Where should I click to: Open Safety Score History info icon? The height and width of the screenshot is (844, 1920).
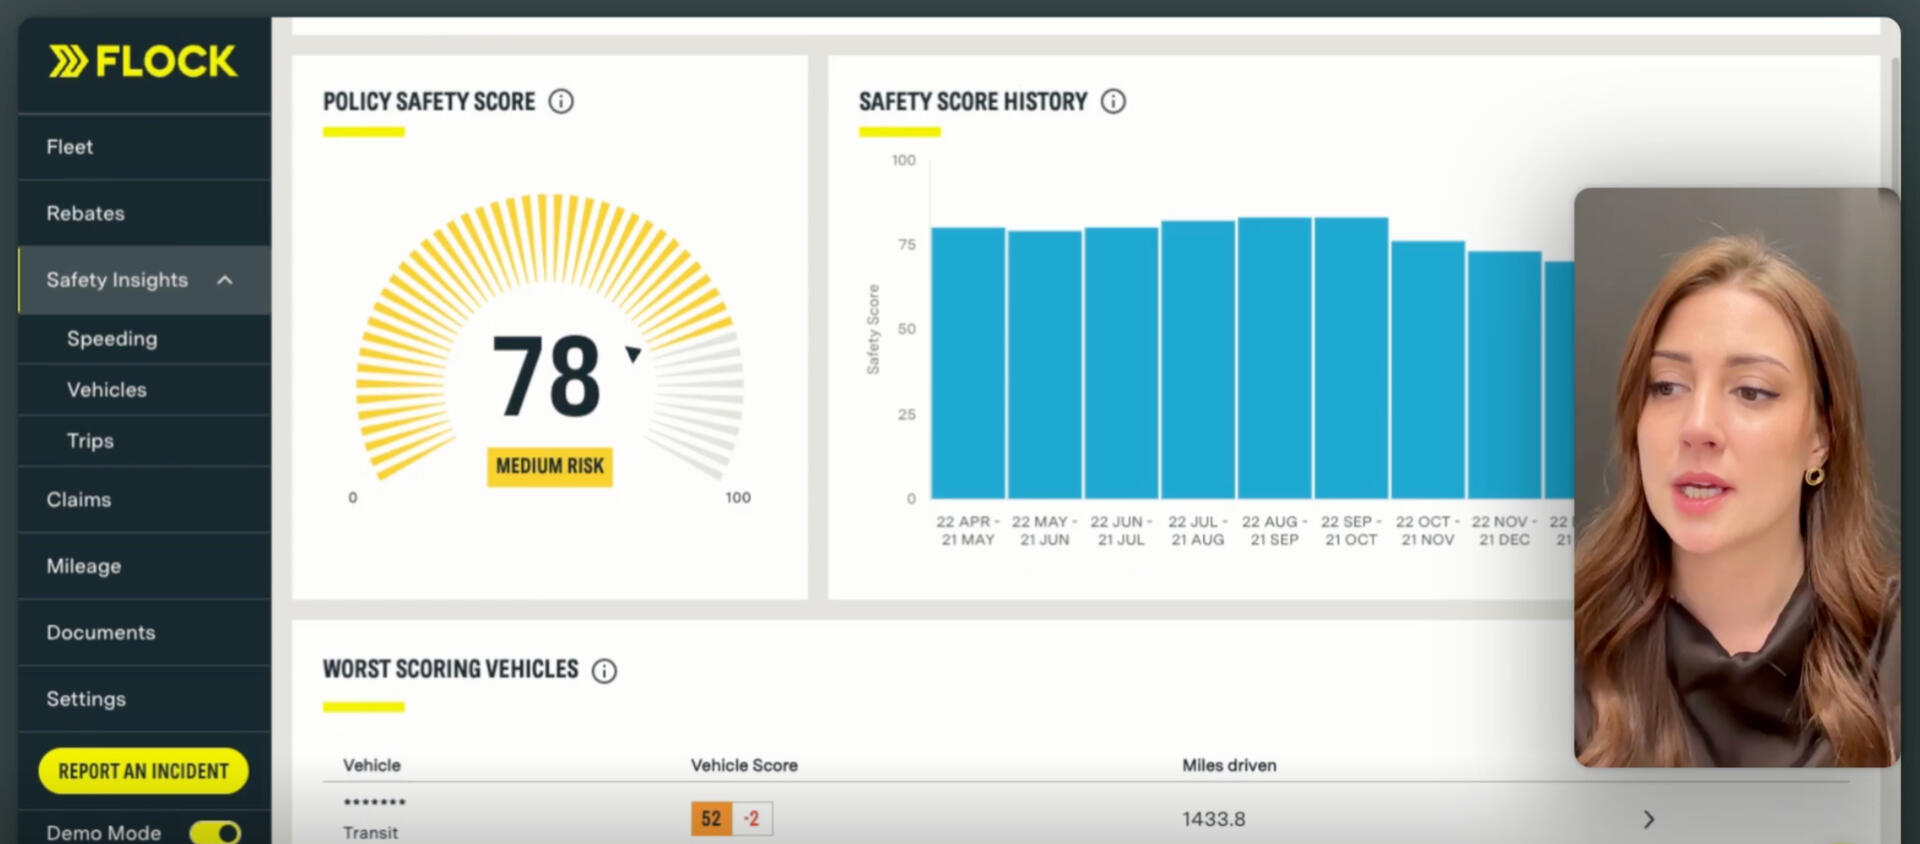pyautogui.click(x=1113, y=102)
